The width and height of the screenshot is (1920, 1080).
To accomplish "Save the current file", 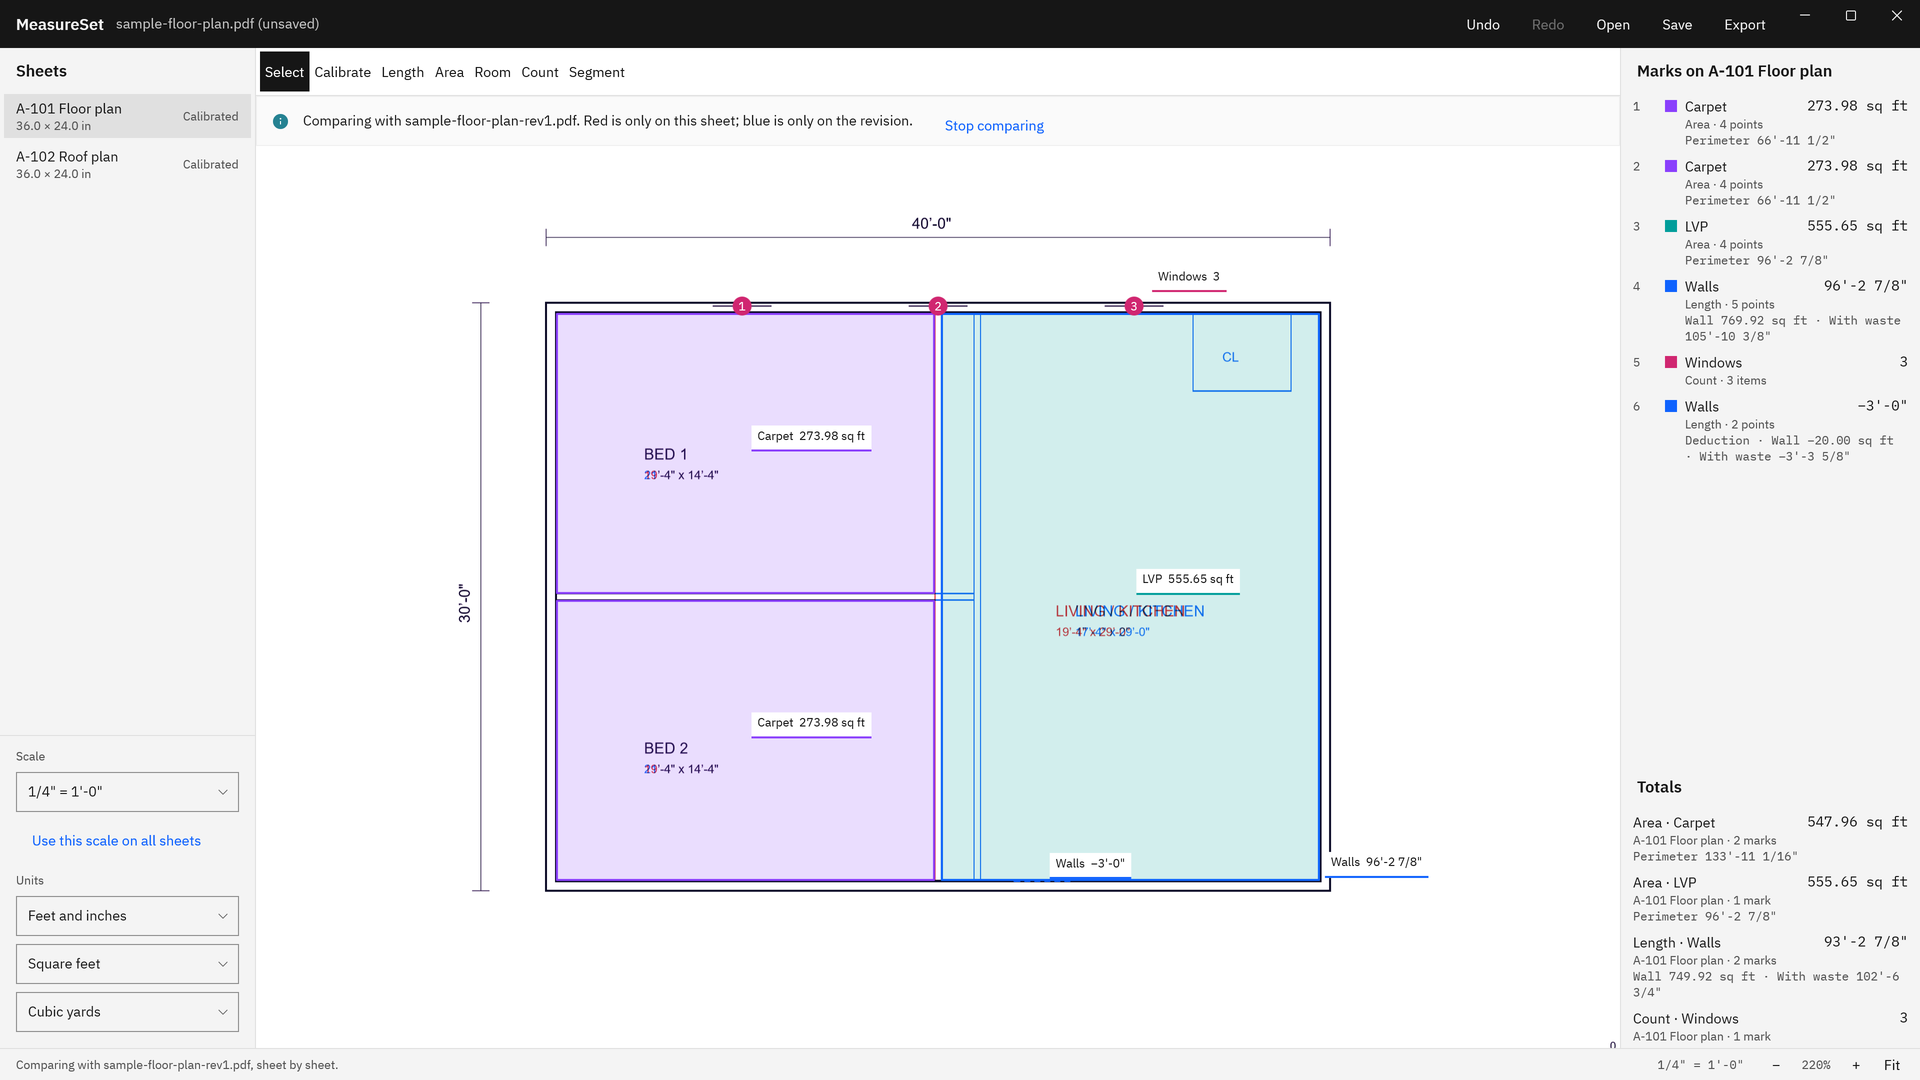I will point(1677,25).
